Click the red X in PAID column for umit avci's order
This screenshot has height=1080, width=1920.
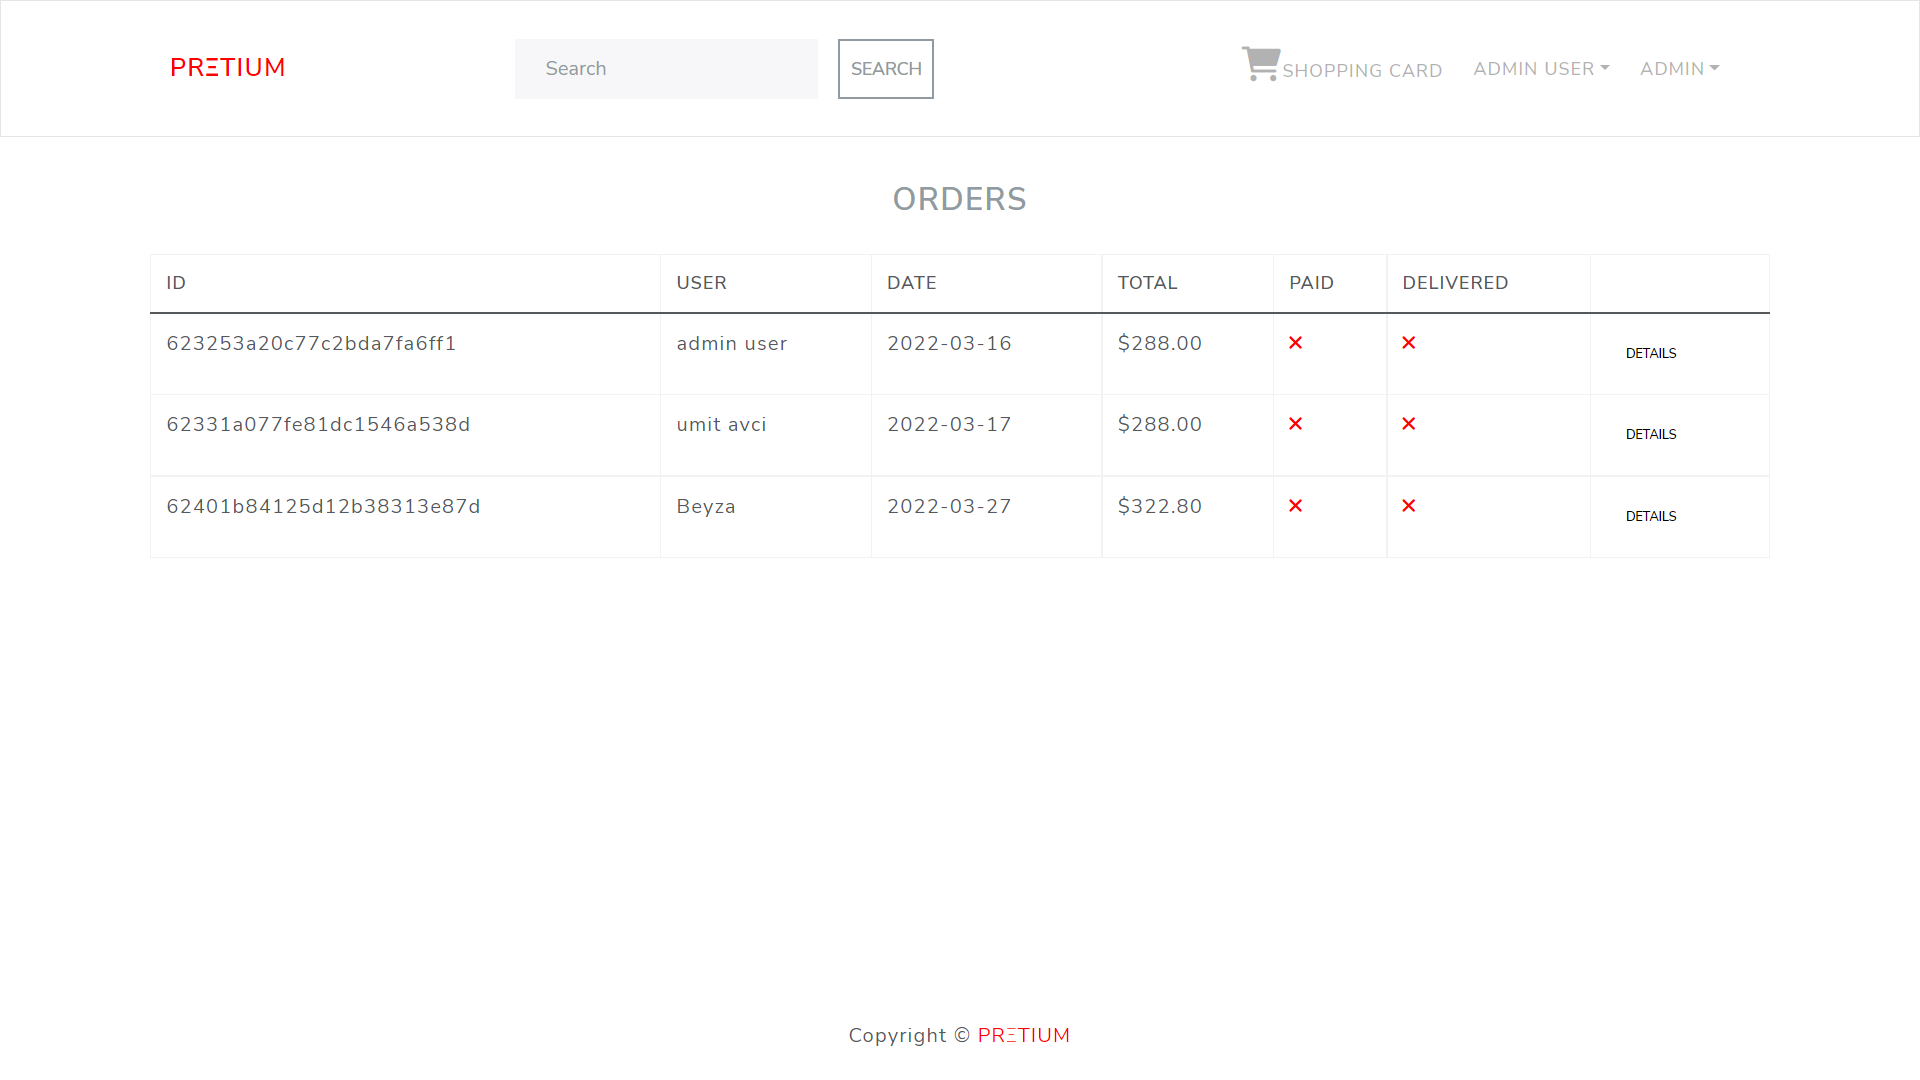(x=1295, y=424)
